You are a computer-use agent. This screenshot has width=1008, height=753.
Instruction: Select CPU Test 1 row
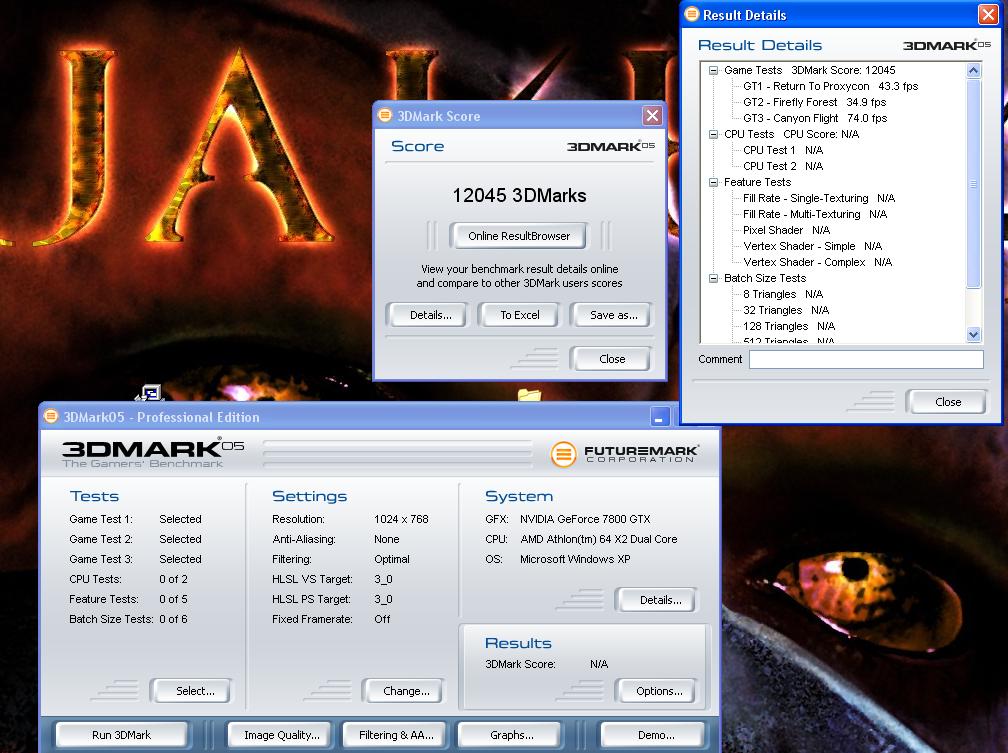[x=783, y=150]
